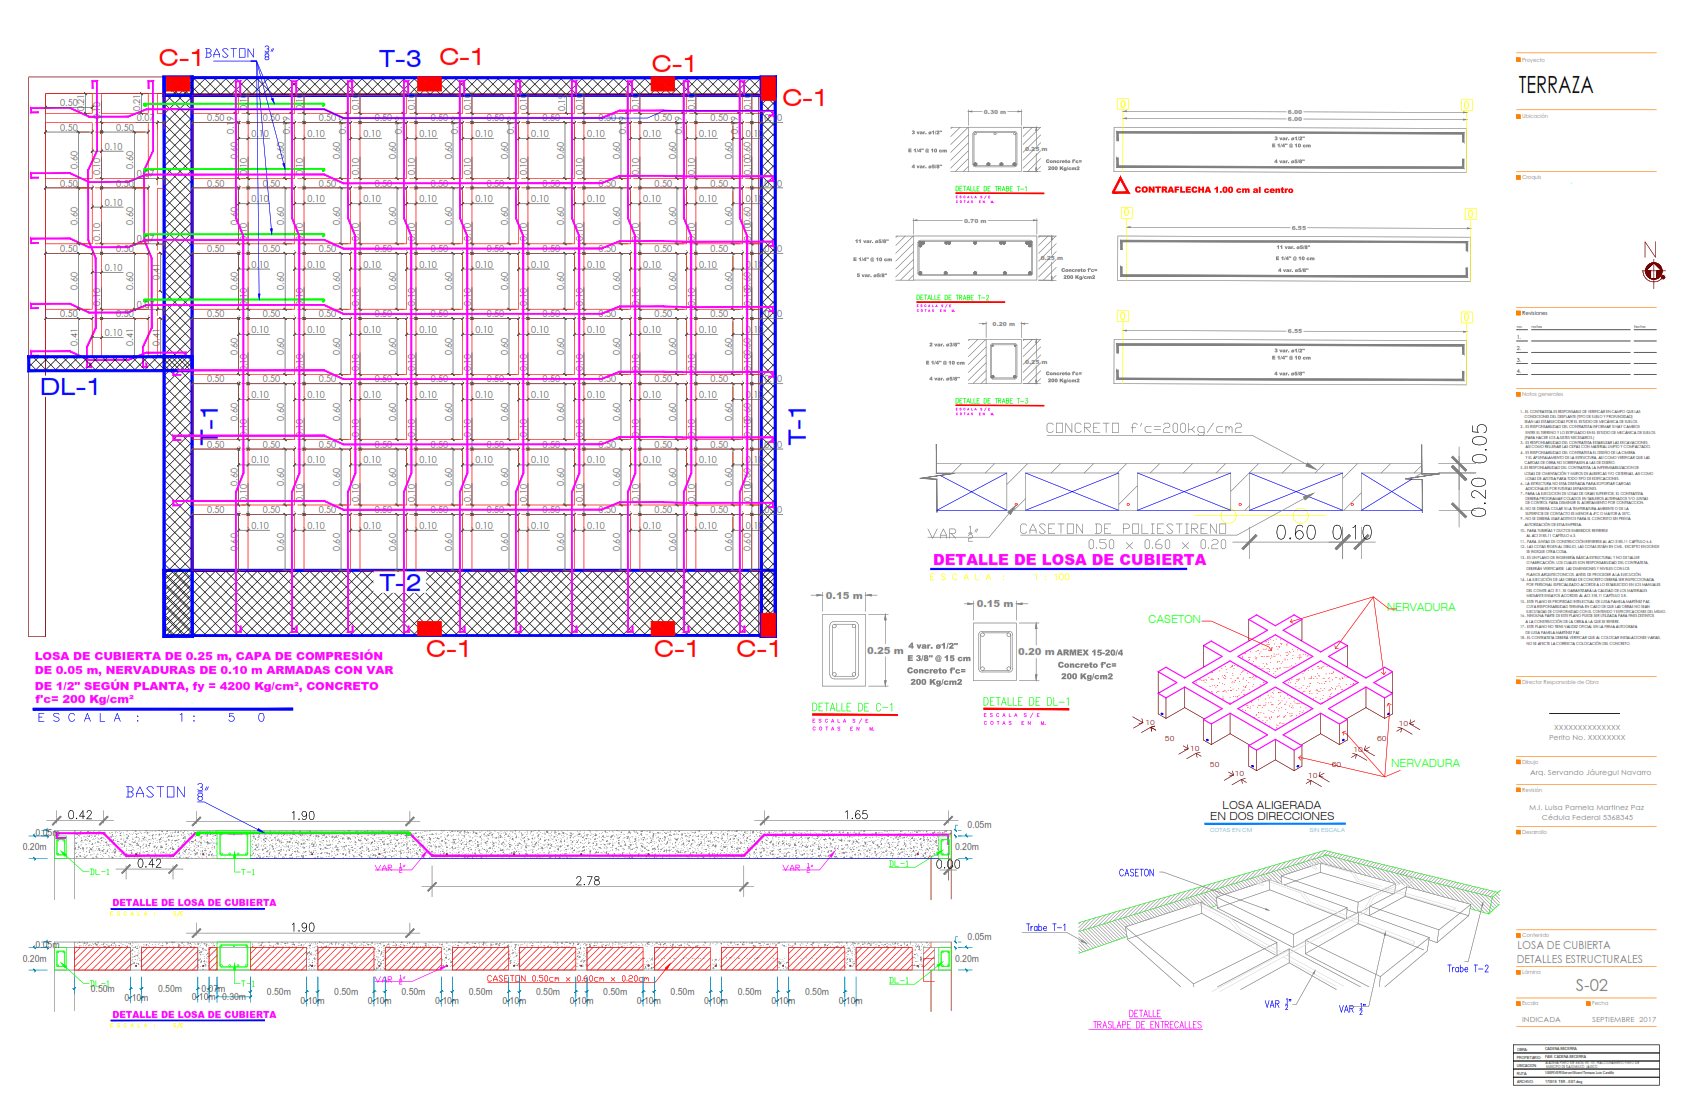Image resolution: width=1693 pixels, height=1102 pixels.
Task: Click the T-3 beam label above plan
Action: 400,59
